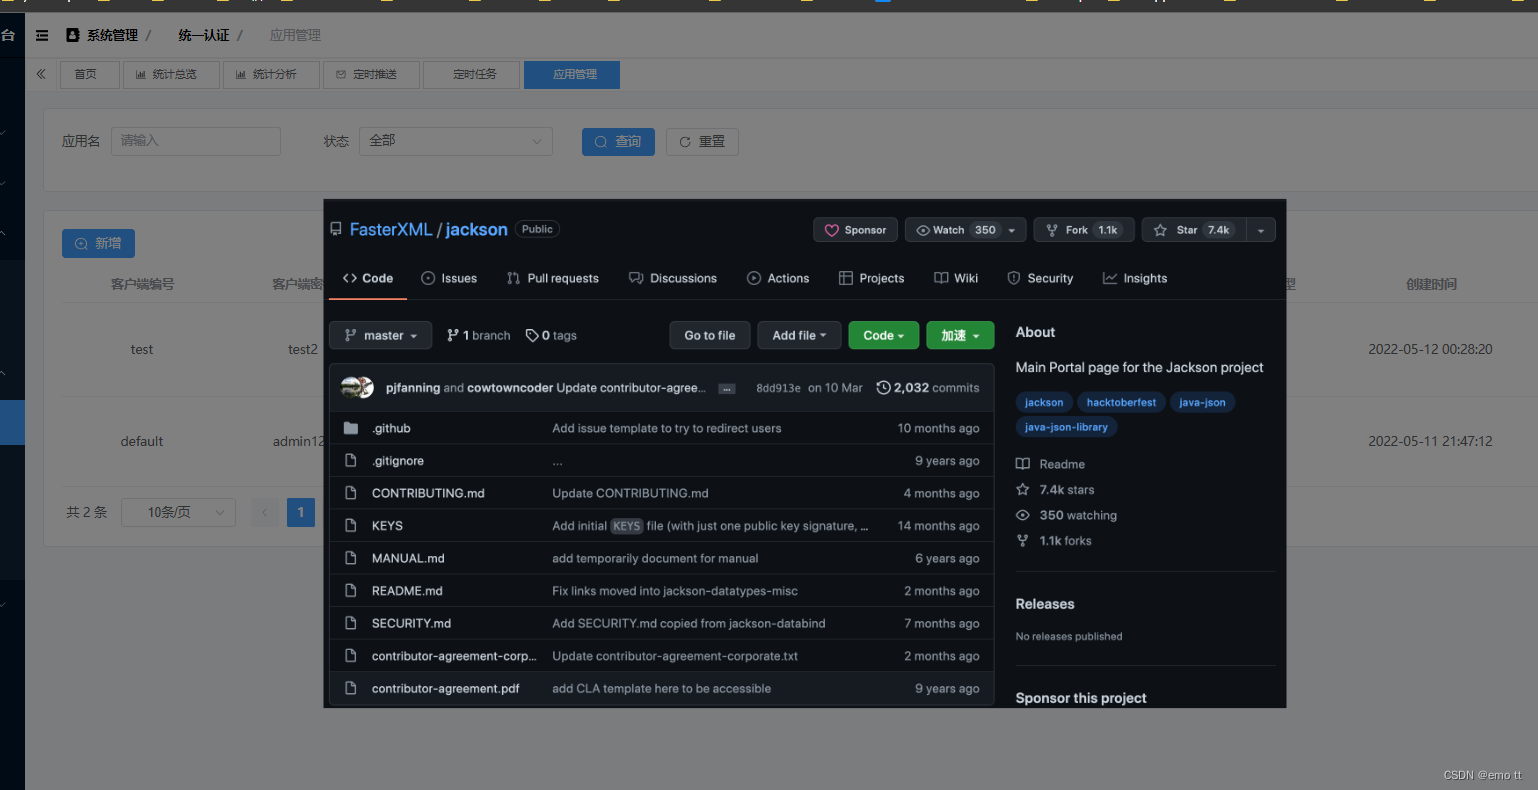Open CONTRIBUTING.md file
Image resolution: width=1538 pixels, height=790 pixels.
[x=428, y=493]
